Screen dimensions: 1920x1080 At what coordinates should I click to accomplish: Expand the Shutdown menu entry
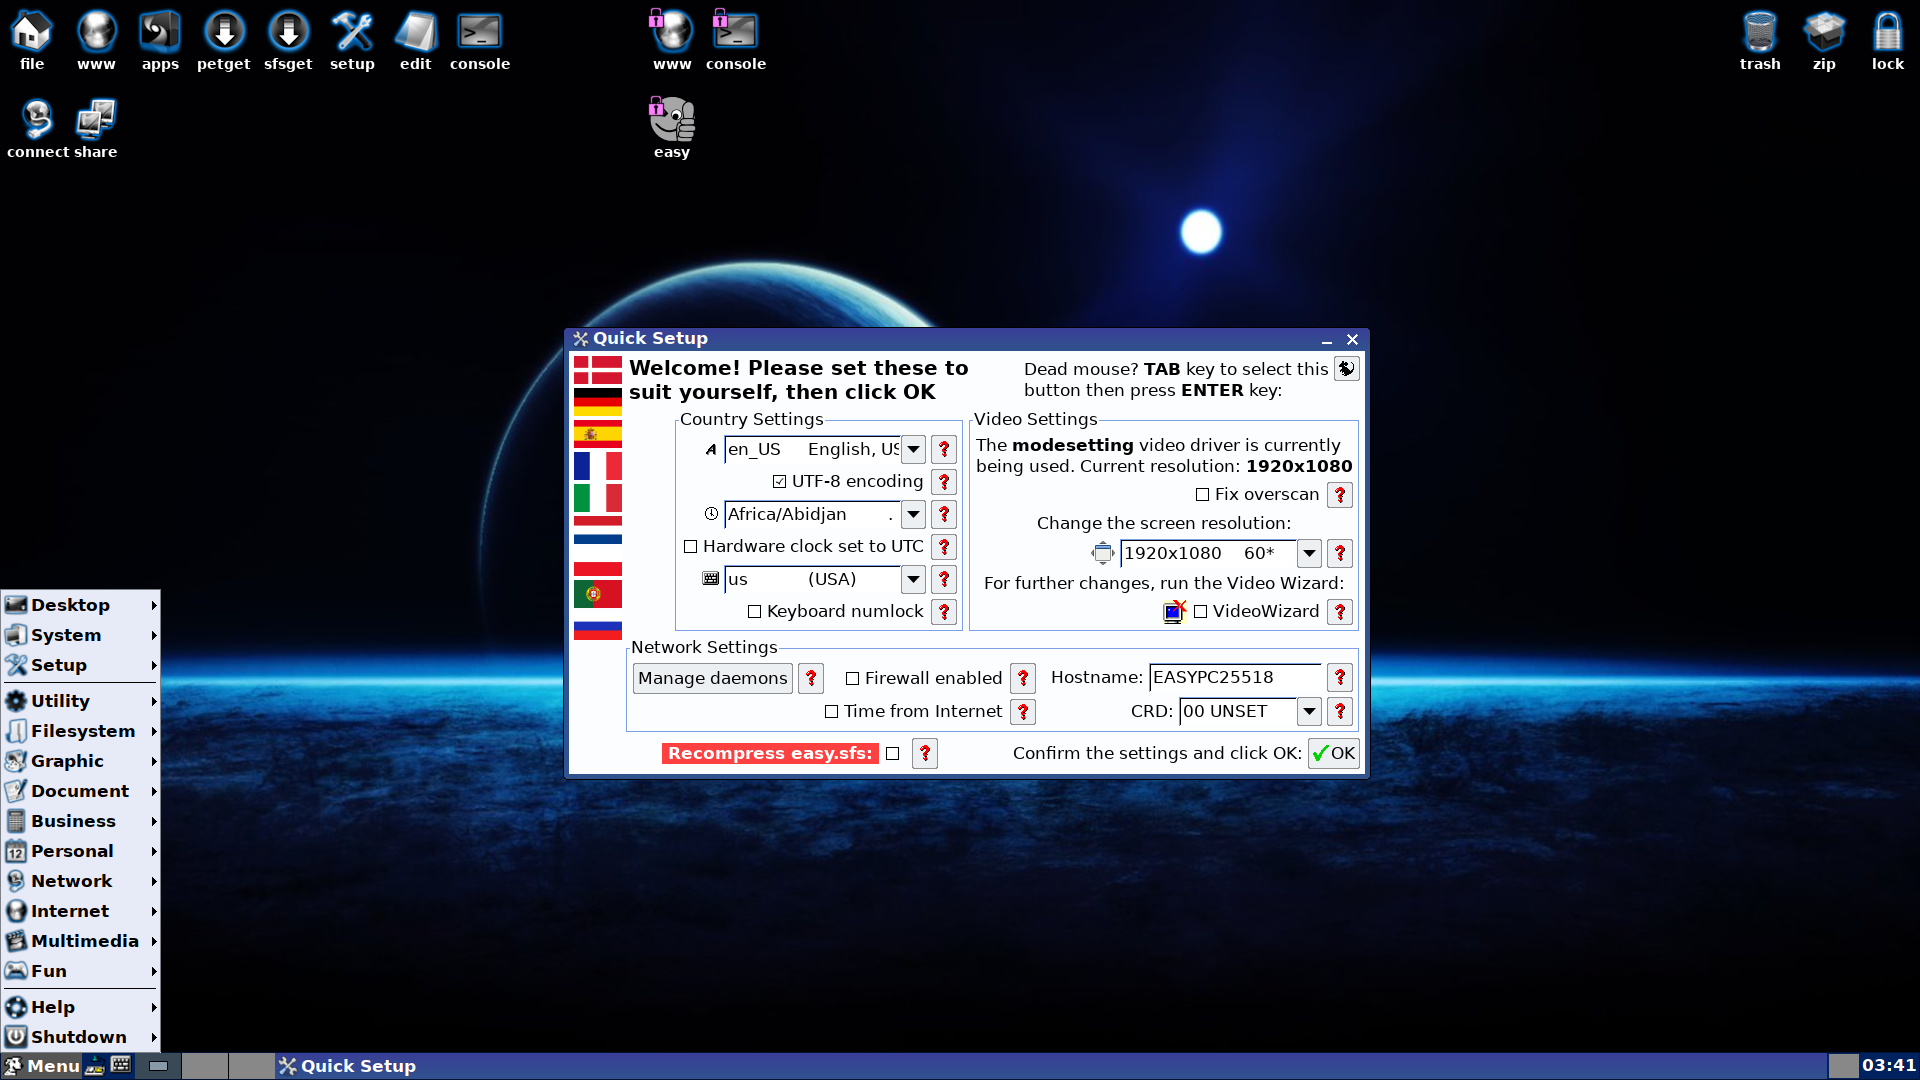80,1037
